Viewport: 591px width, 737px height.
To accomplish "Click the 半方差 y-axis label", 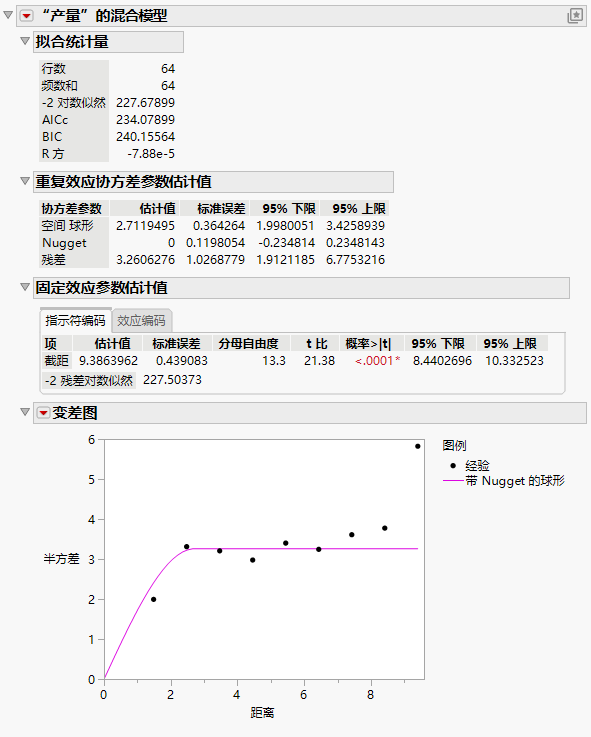I will click(x=62, y=559).
